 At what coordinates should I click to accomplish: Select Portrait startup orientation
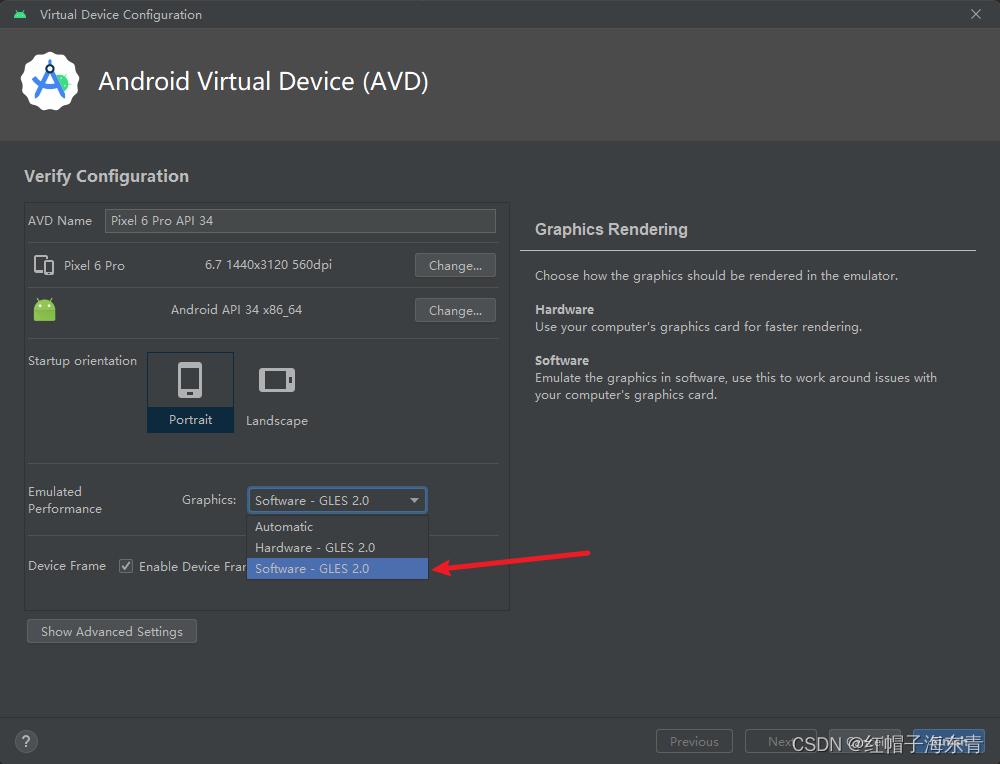pos(190,392)
